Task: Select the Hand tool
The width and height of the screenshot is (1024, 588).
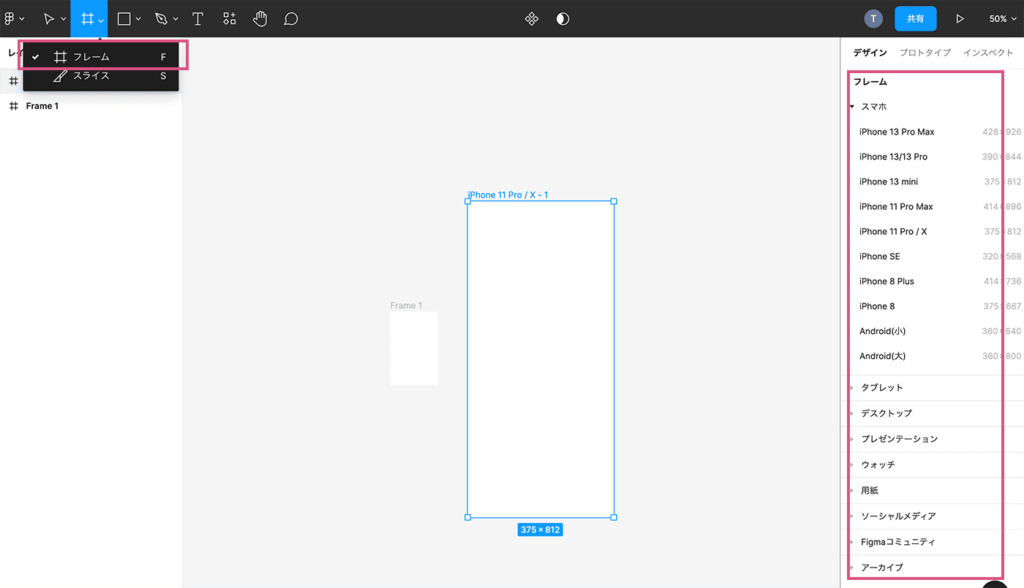Action: (x=260, y=19)
